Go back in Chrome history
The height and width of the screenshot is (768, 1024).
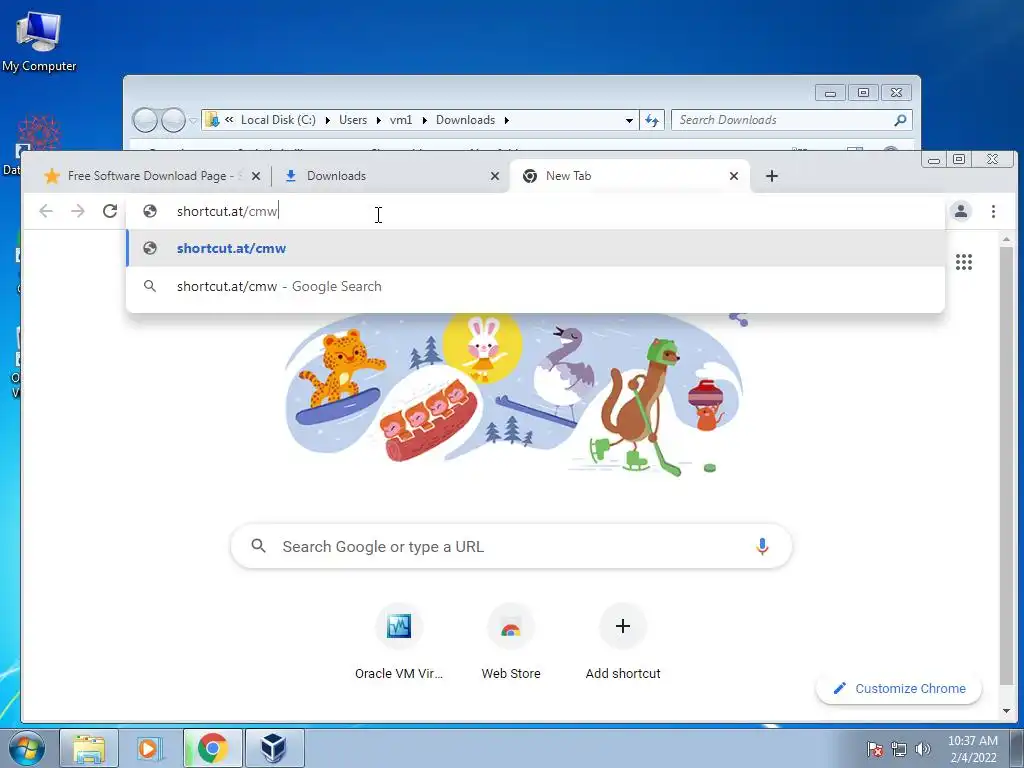(46, 211)
